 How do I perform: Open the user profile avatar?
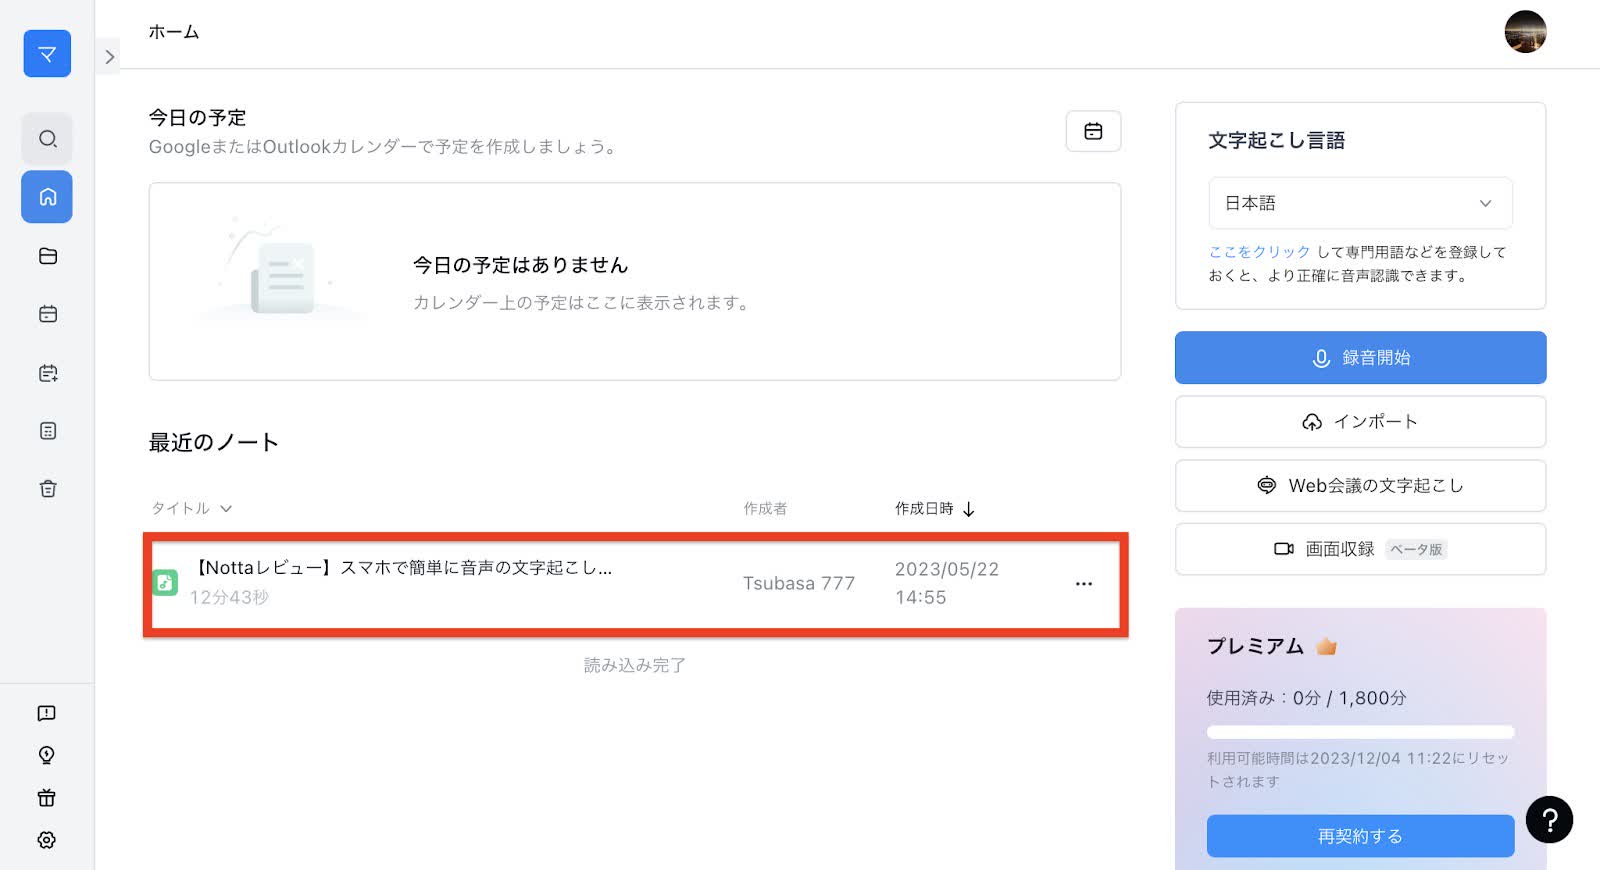click(1525, 32)
